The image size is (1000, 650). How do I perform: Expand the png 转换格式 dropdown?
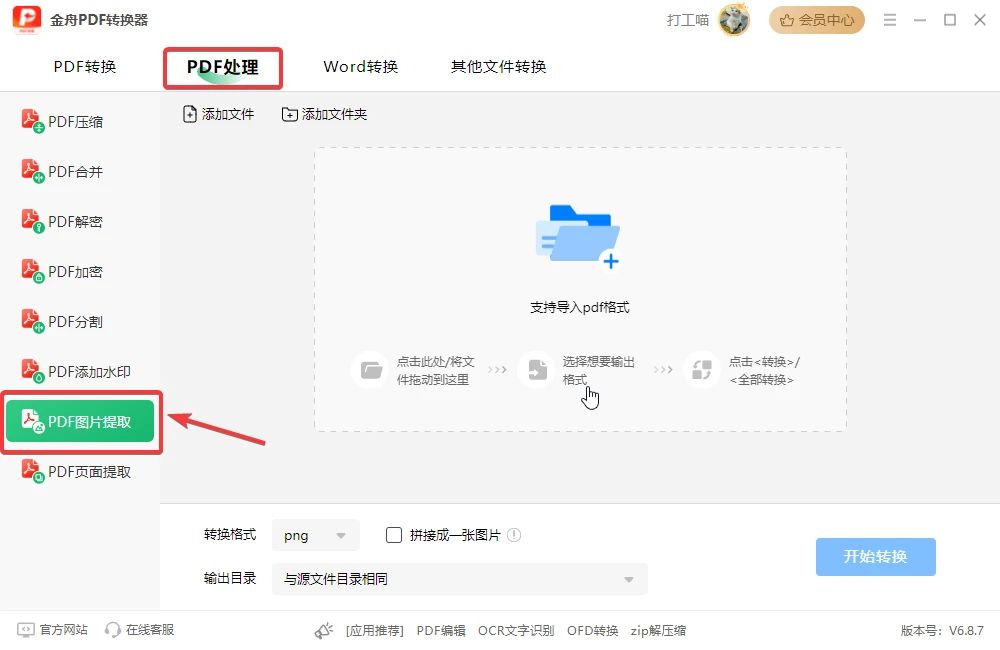click(x=316, y=535)
